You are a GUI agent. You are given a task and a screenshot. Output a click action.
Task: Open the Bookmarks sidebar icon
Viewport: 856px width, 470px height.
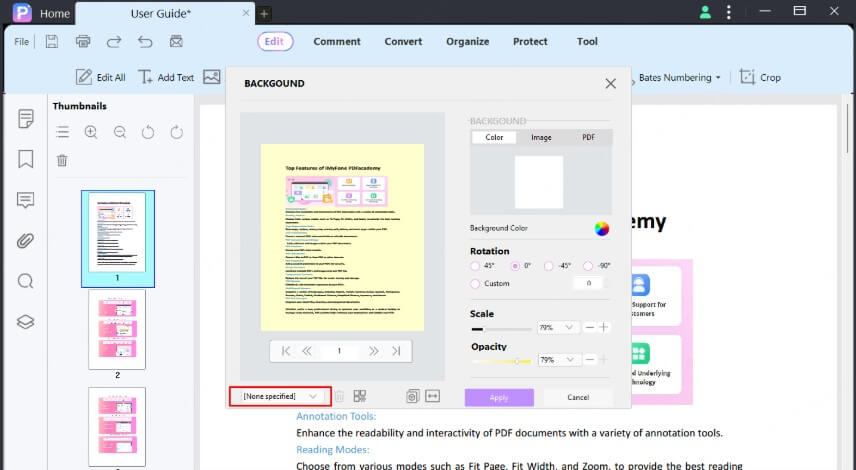pos(26,159)
